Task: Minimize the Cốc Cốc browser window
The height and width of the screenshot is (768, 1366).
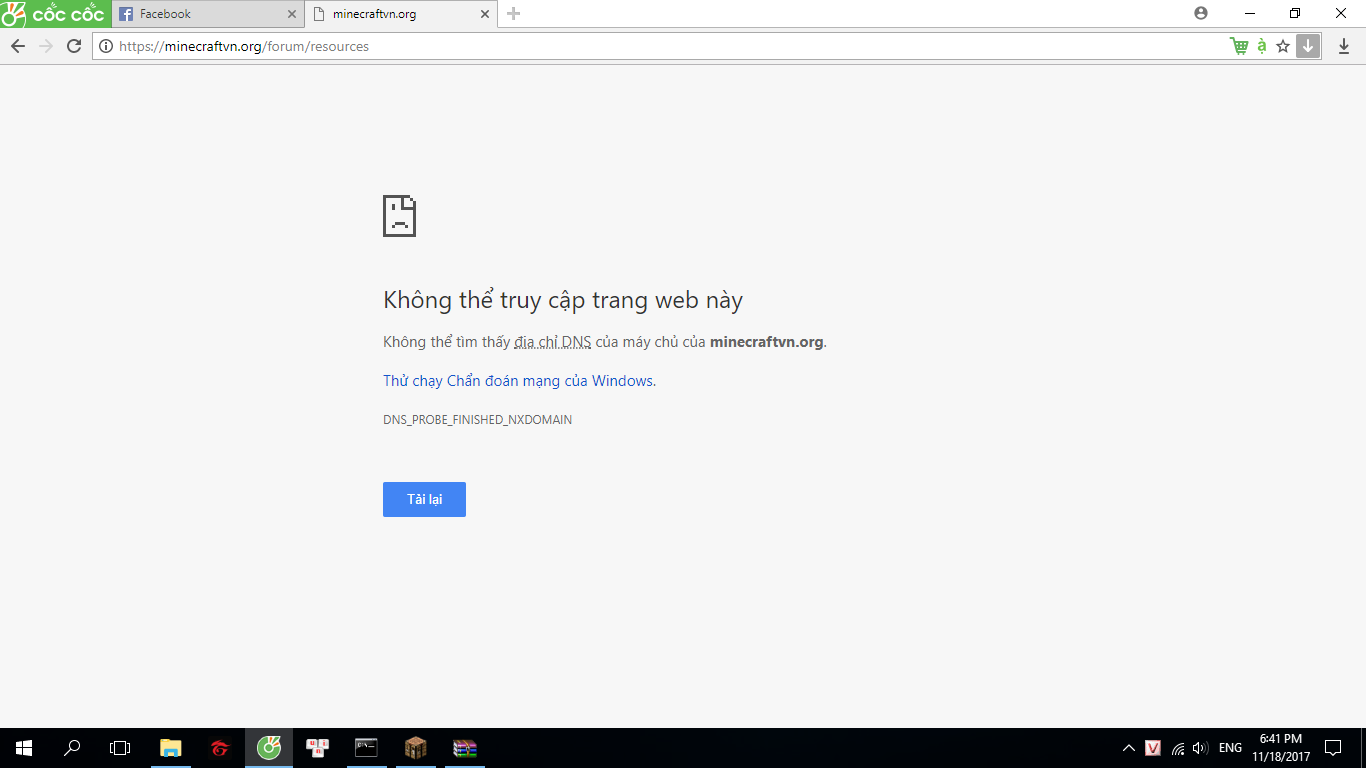Action: point(1250,13)
